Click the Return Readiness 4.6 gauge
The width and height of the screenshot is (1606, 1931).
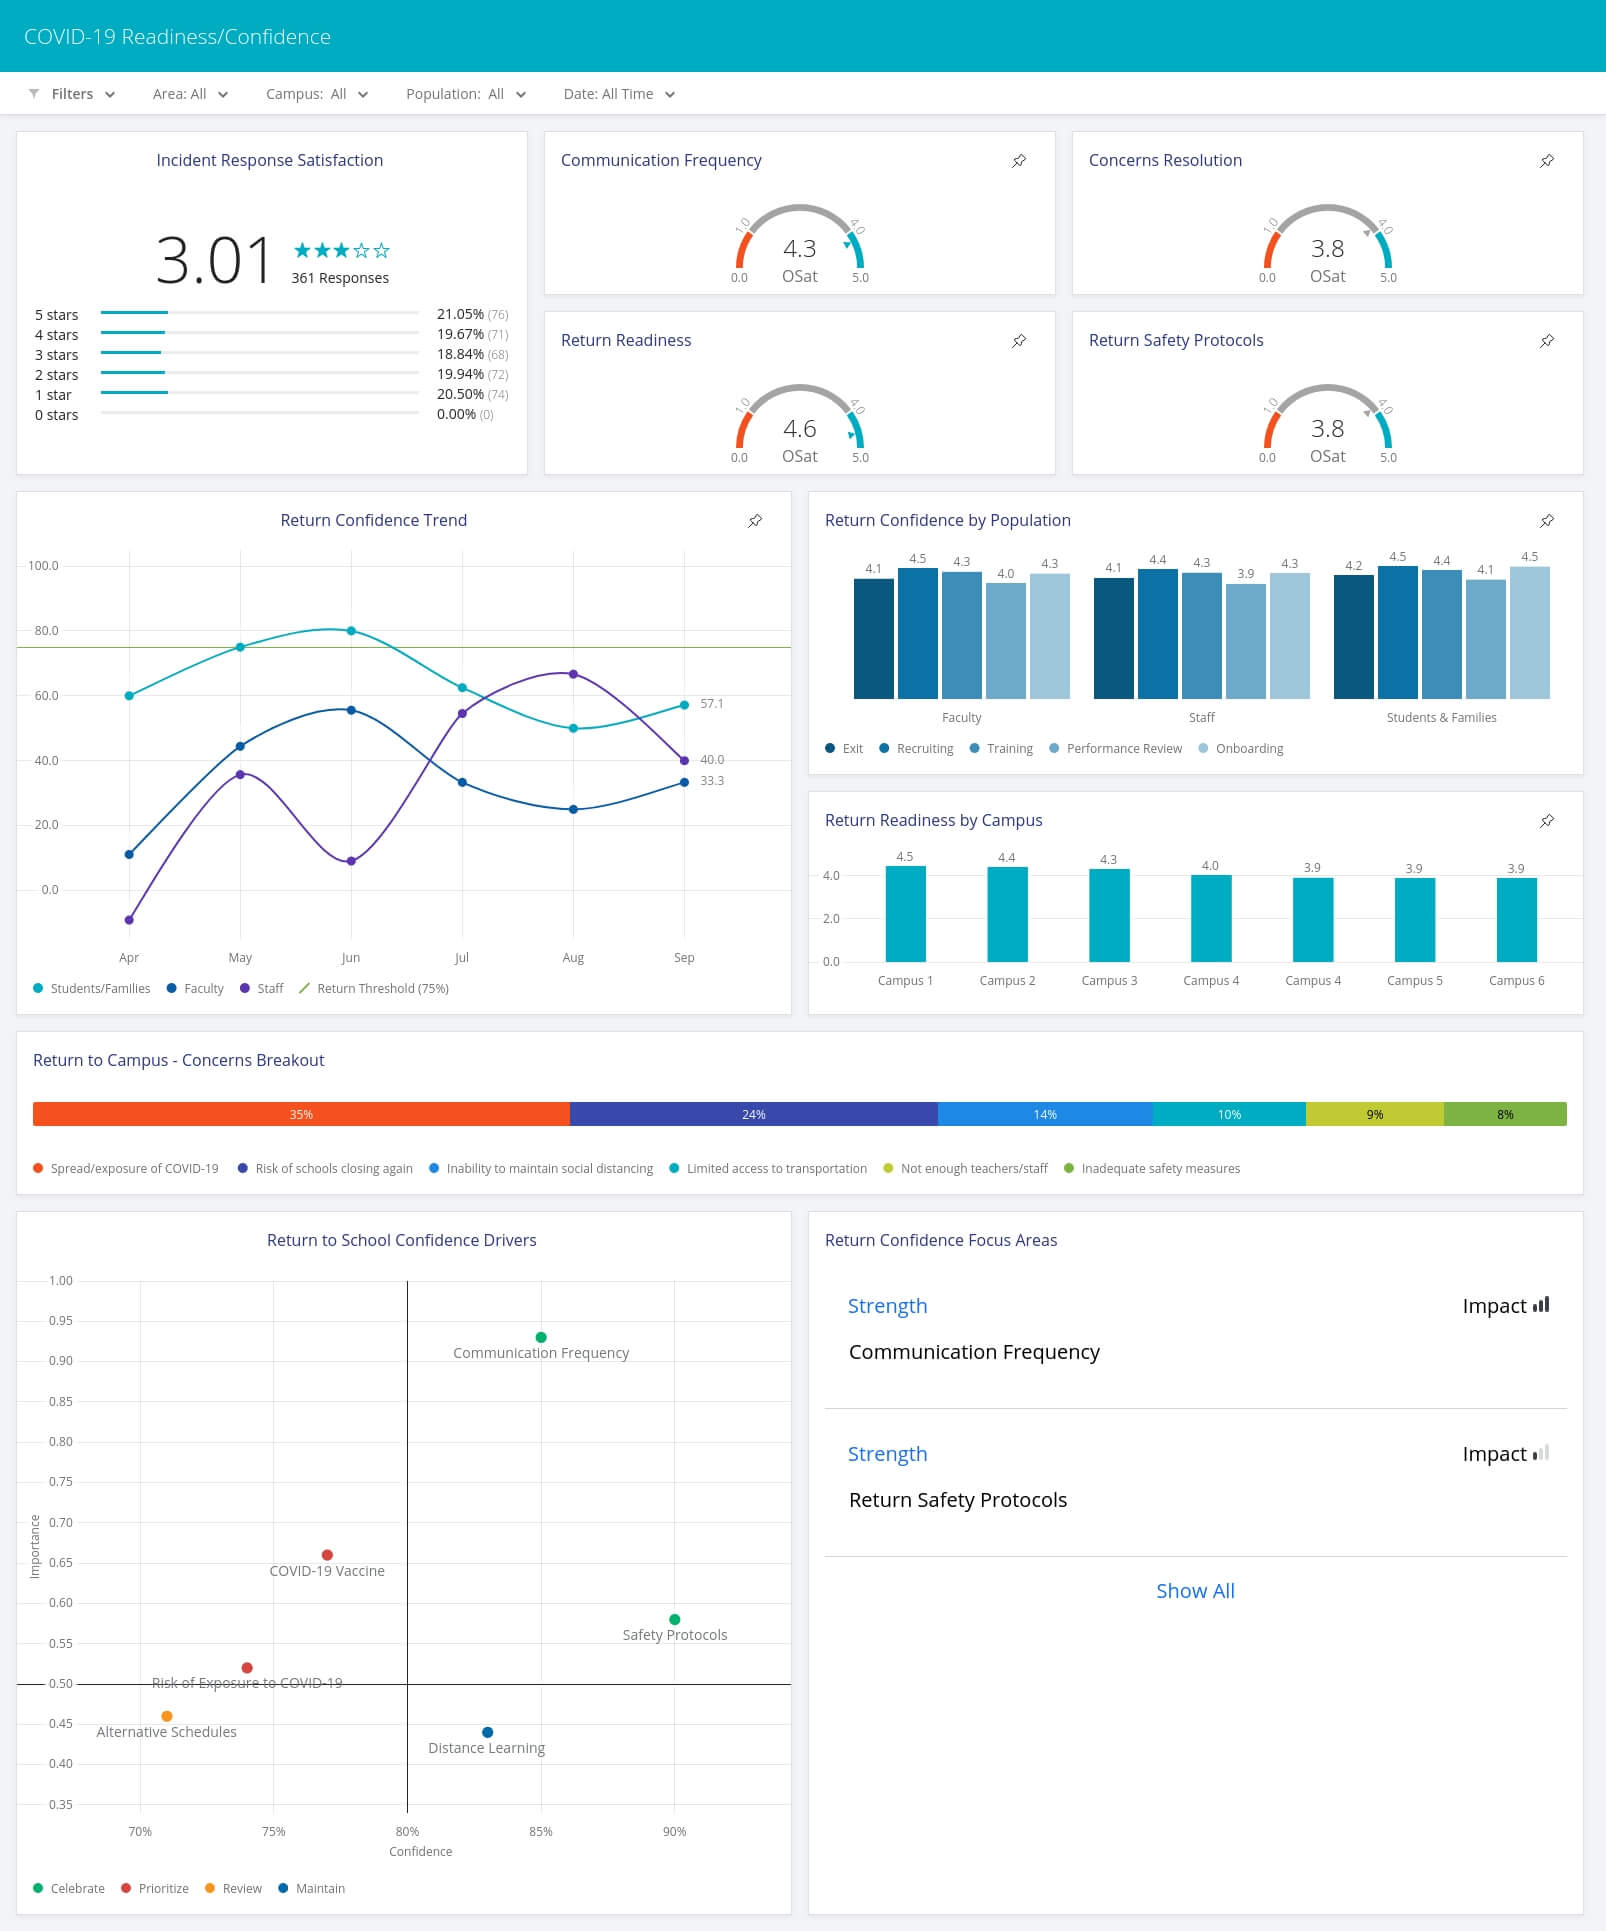click(800, 424)
